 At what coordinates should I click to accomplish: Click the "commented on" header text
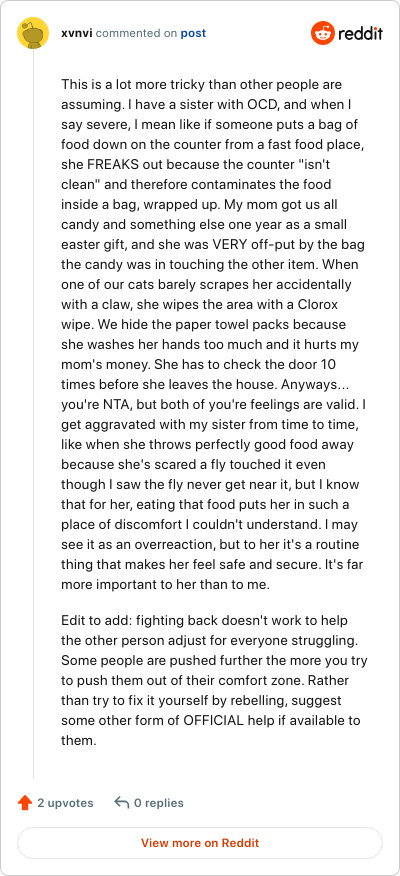tap(137, 34)
